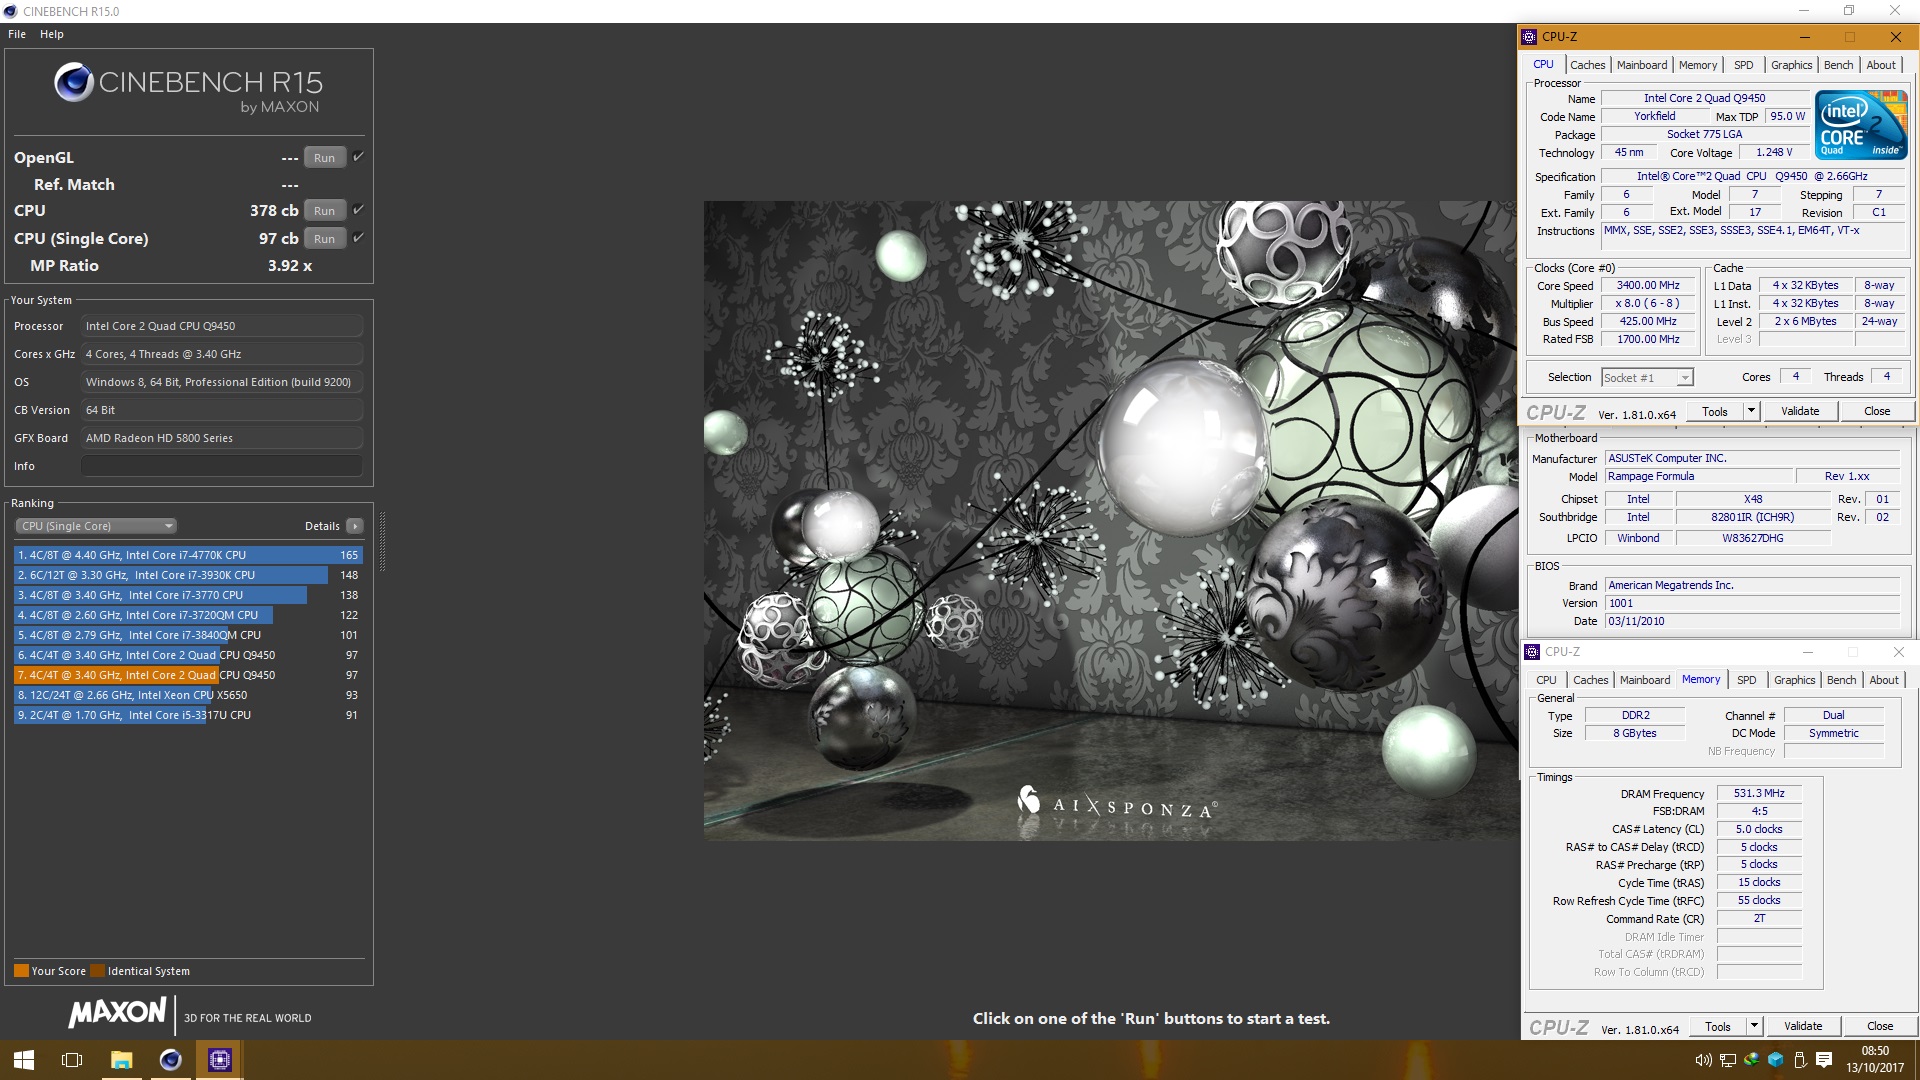Switch to SPD tab in top CPU-Z window
The image size is (1920, 1080).
click(1744, 65)
